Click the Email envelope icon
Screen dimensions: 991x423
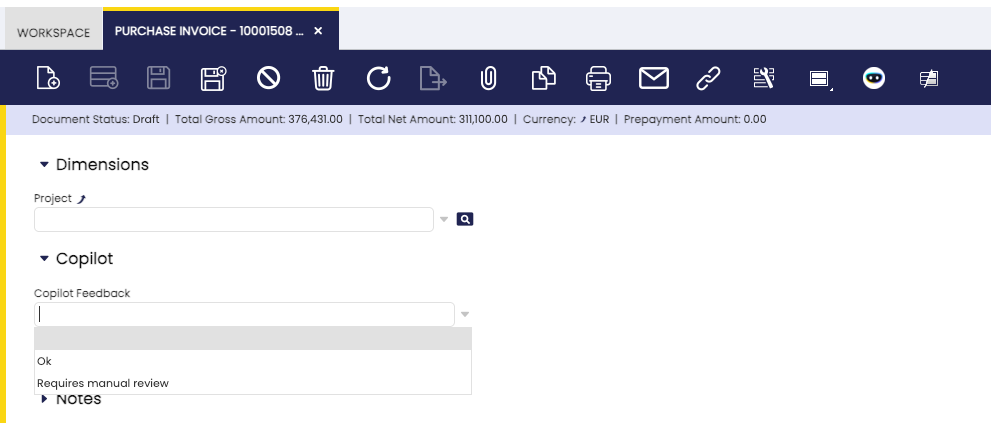tap(653, 78)
